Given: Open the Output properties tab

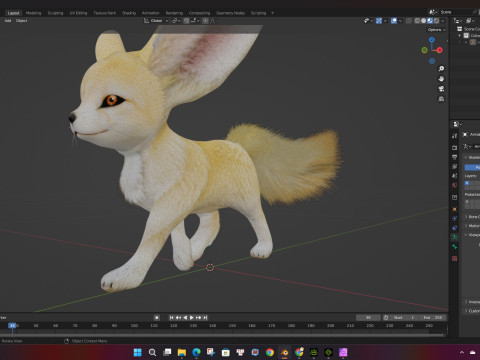Looking at the screenshot, I should (455, 157).
